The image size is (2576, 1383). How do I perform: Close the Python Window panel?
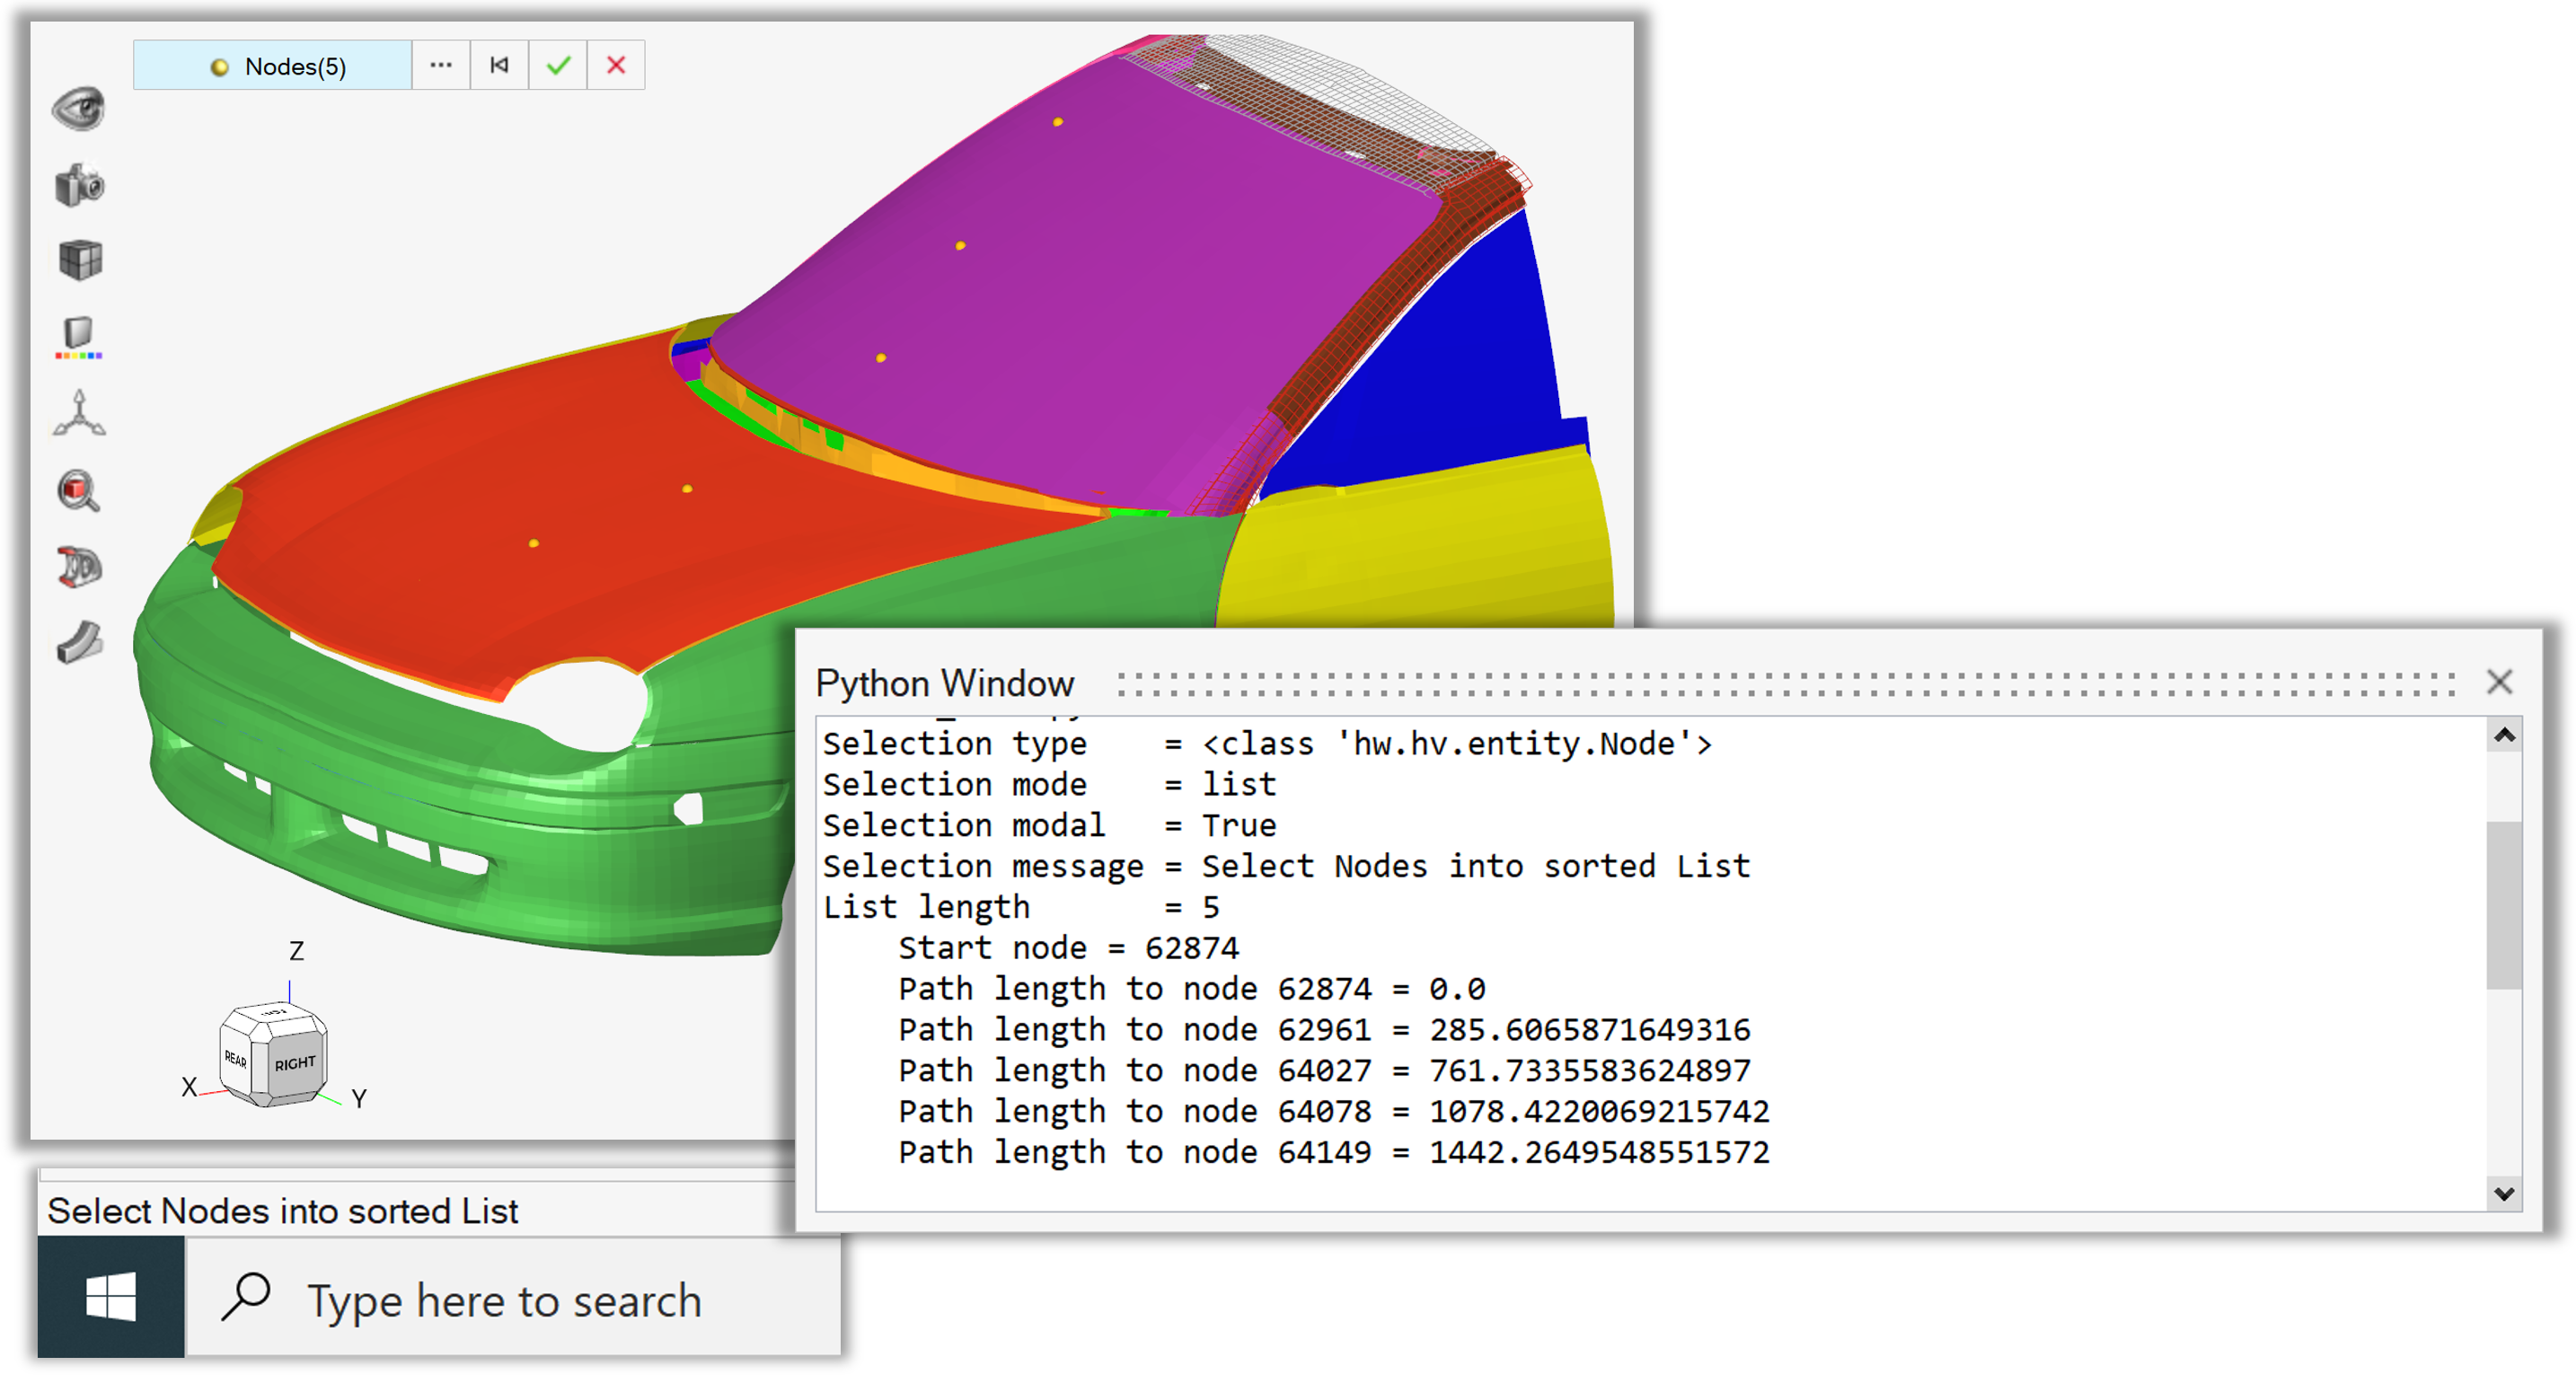pos(2499,682)
